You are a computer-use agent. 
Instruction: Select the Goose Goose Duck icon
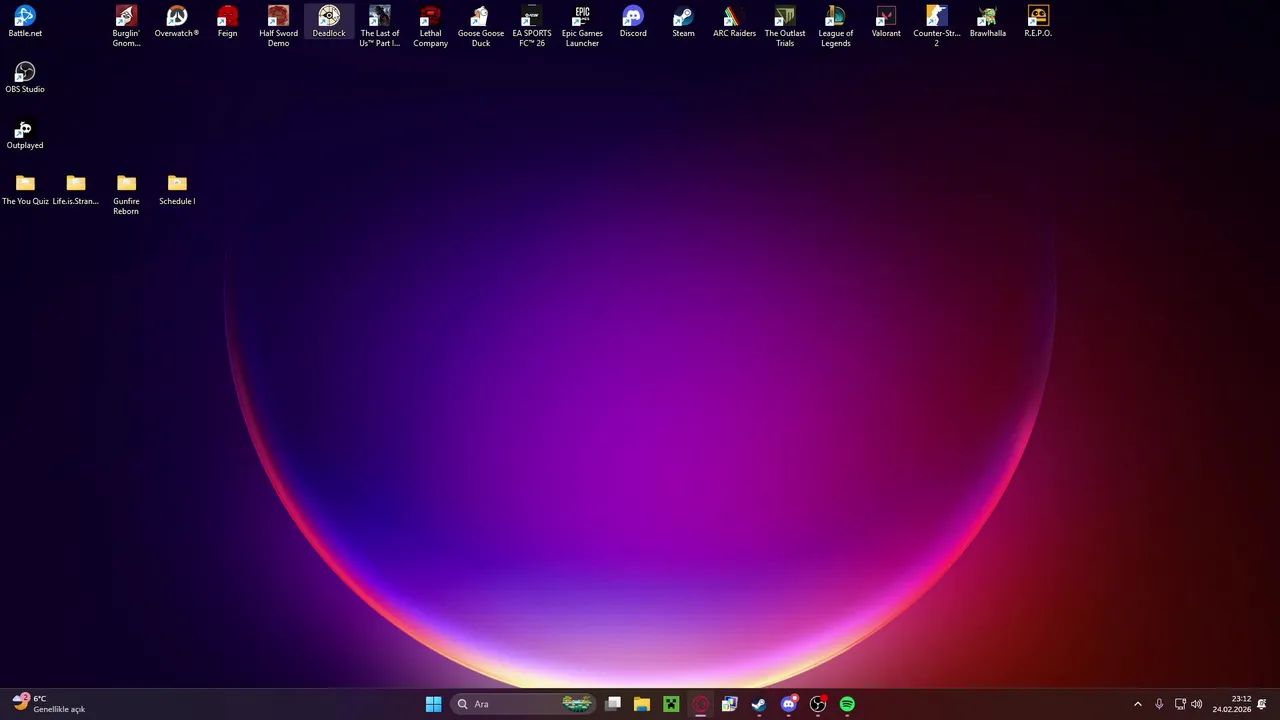pos(481,26)
